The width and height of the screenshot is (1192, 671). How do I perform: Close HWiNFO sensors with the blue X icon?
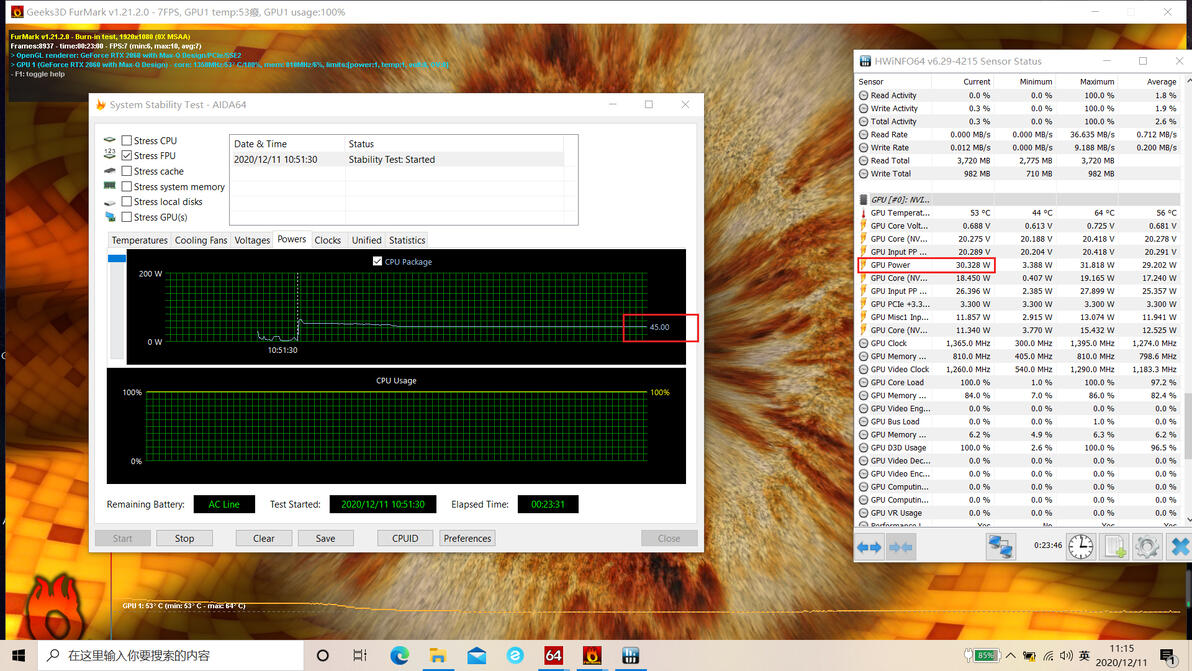pyautogui.click(x=1179, y=546)
